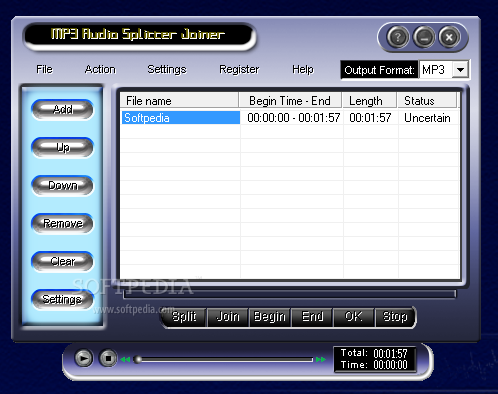Viewport: 498px width, 394px height.
Task: Click the Split button
Action: point(184,317)
